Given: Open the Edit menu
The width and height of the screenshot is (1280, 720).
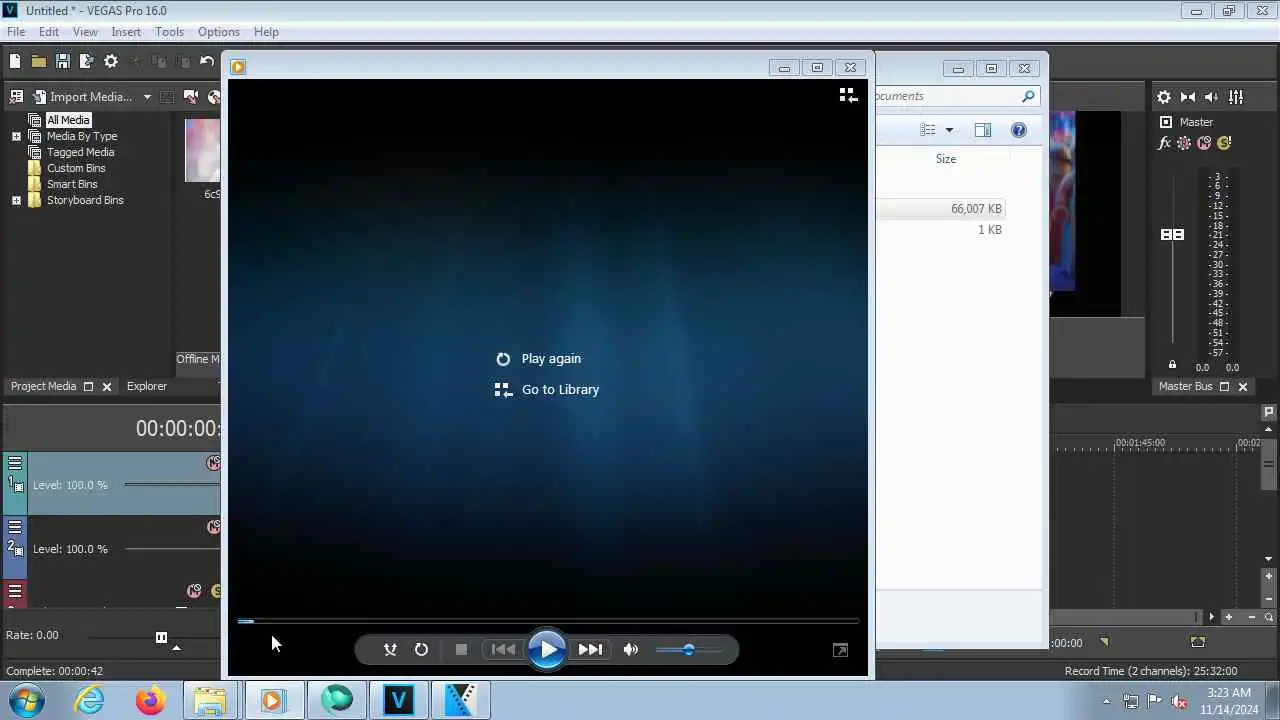Looking at the screenshot, I should pos(49,32).
